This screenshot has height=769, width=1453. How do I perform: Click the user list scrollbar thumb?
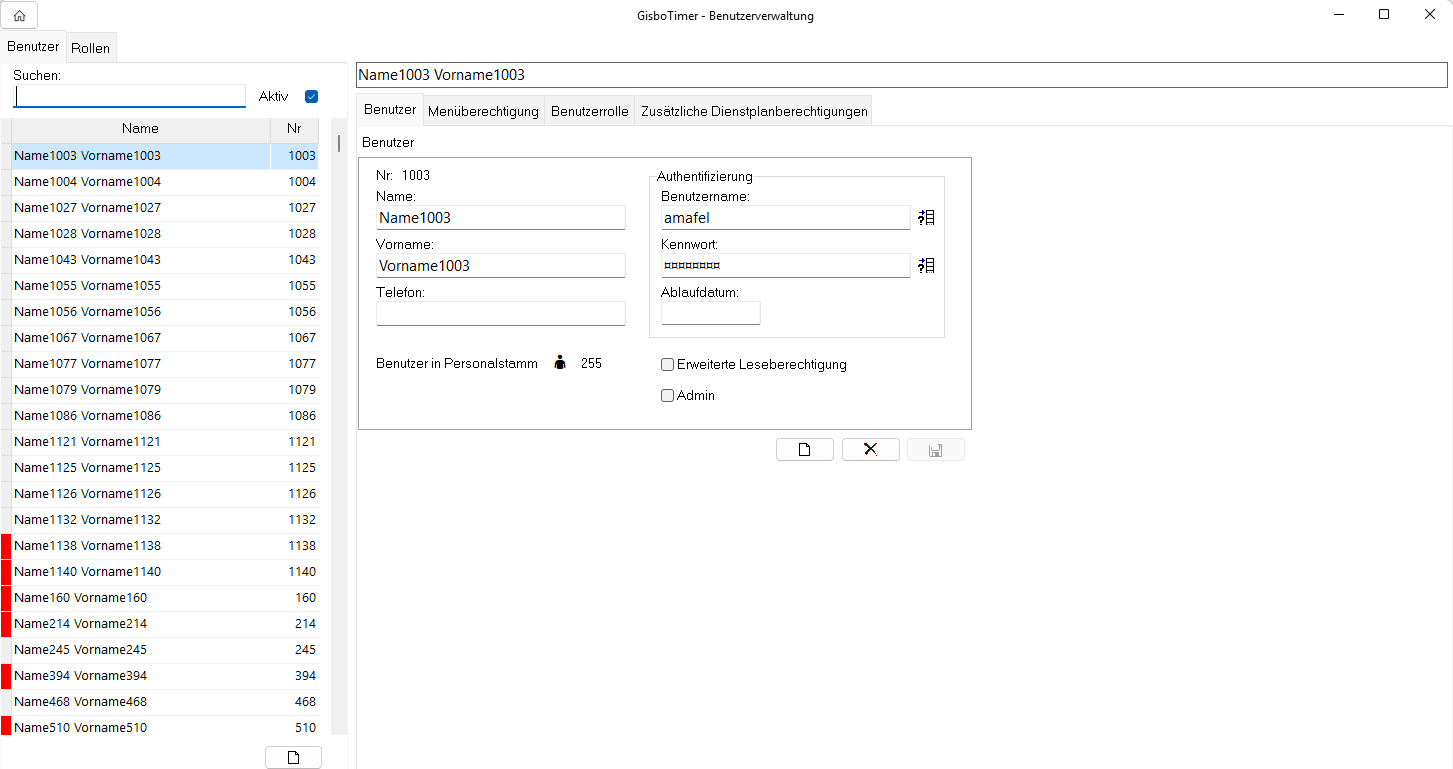(338, 143)
